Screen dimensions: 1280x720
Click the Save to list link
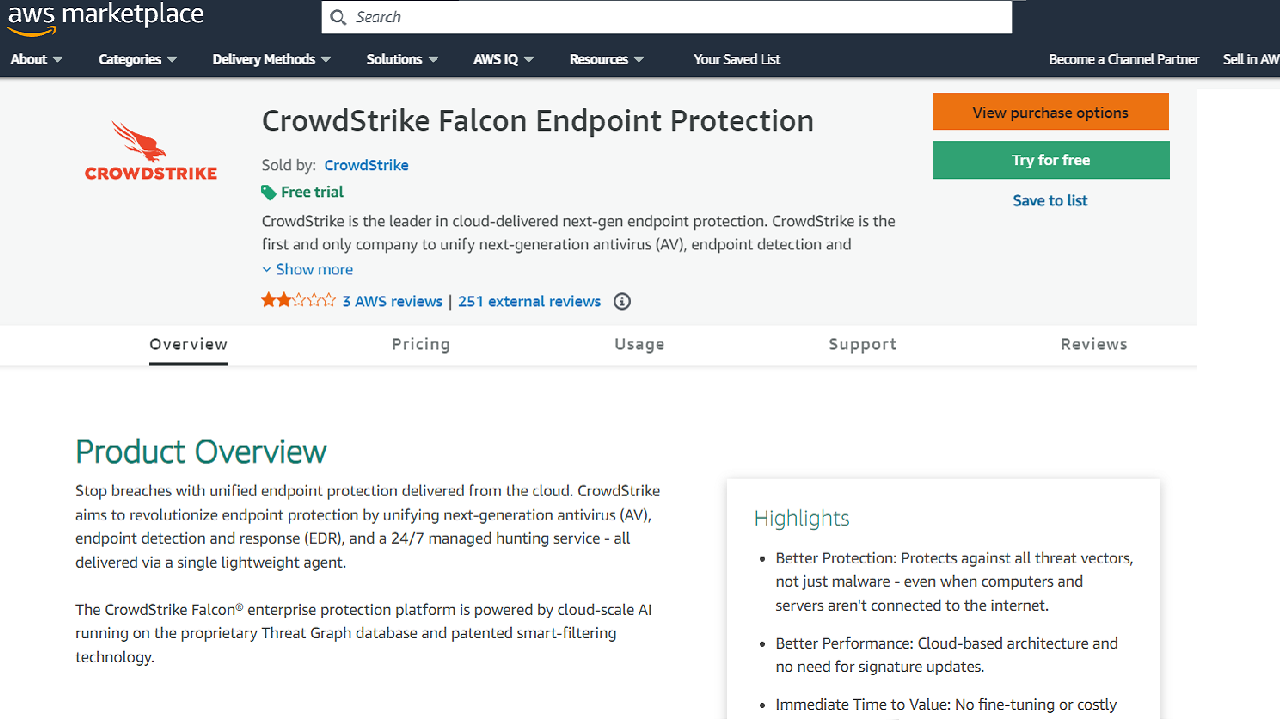[1049, 200]
